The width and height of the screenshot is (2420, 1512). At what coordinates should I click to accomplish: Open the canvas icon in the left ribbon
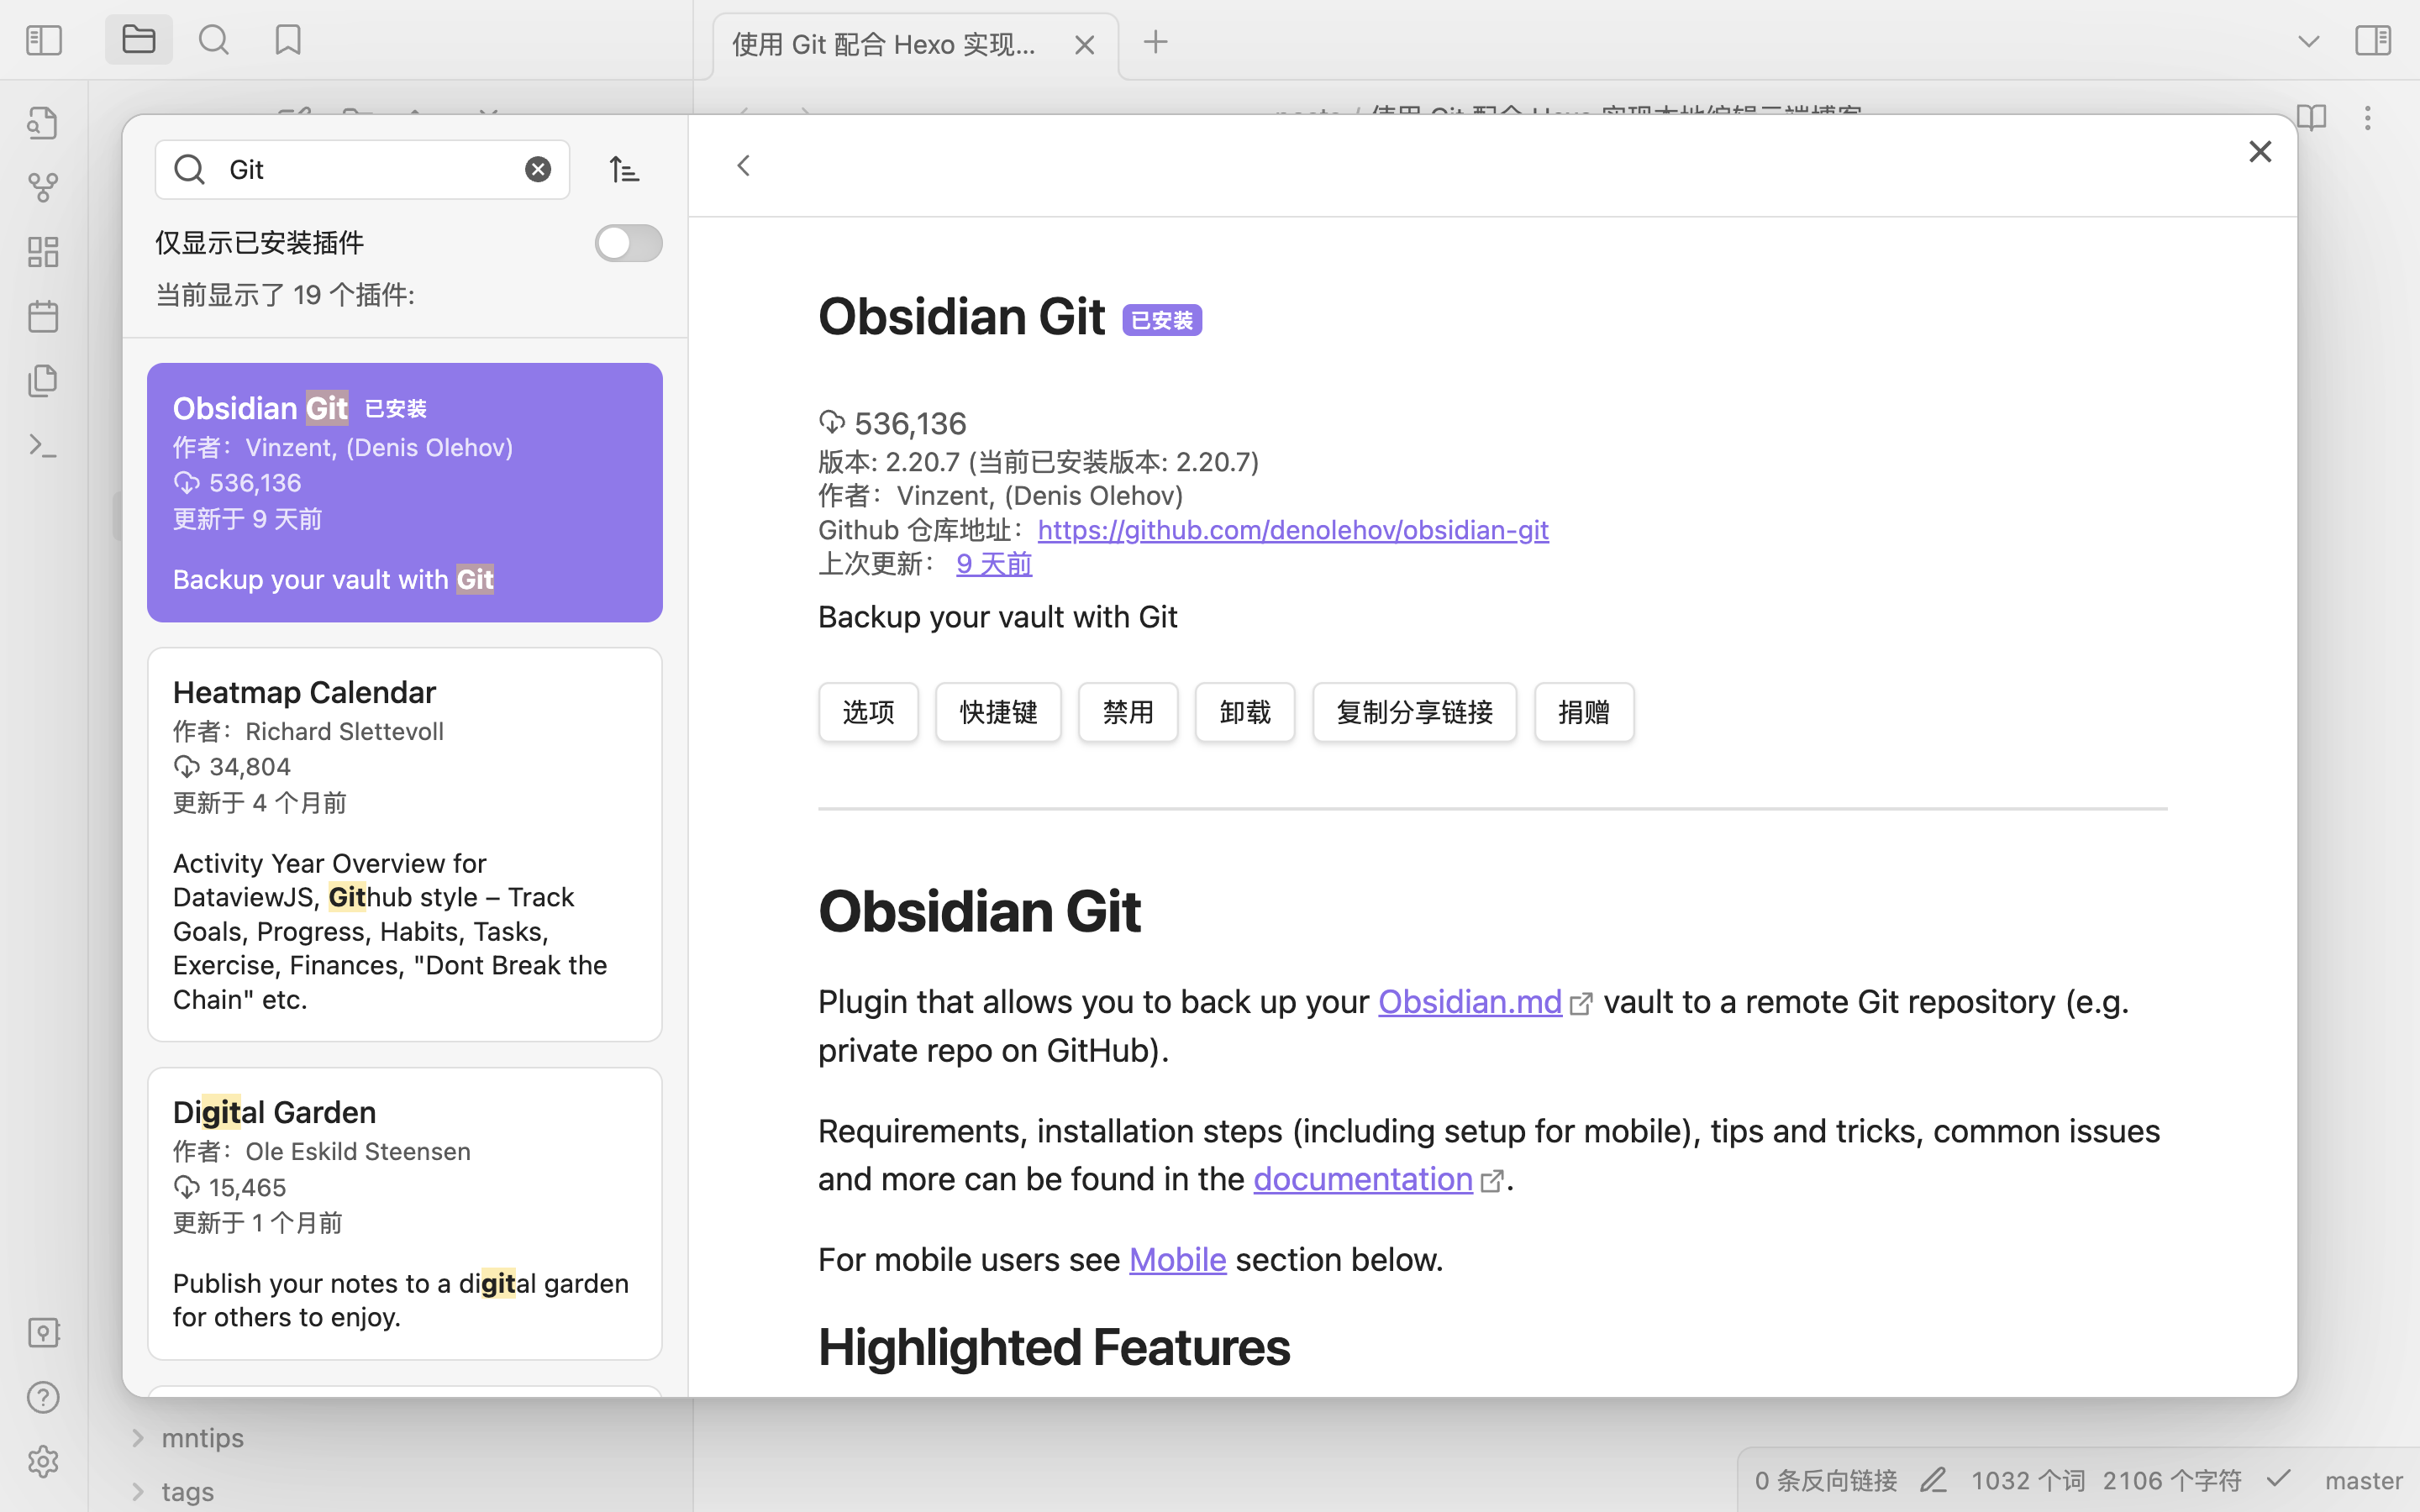(43, 252)
